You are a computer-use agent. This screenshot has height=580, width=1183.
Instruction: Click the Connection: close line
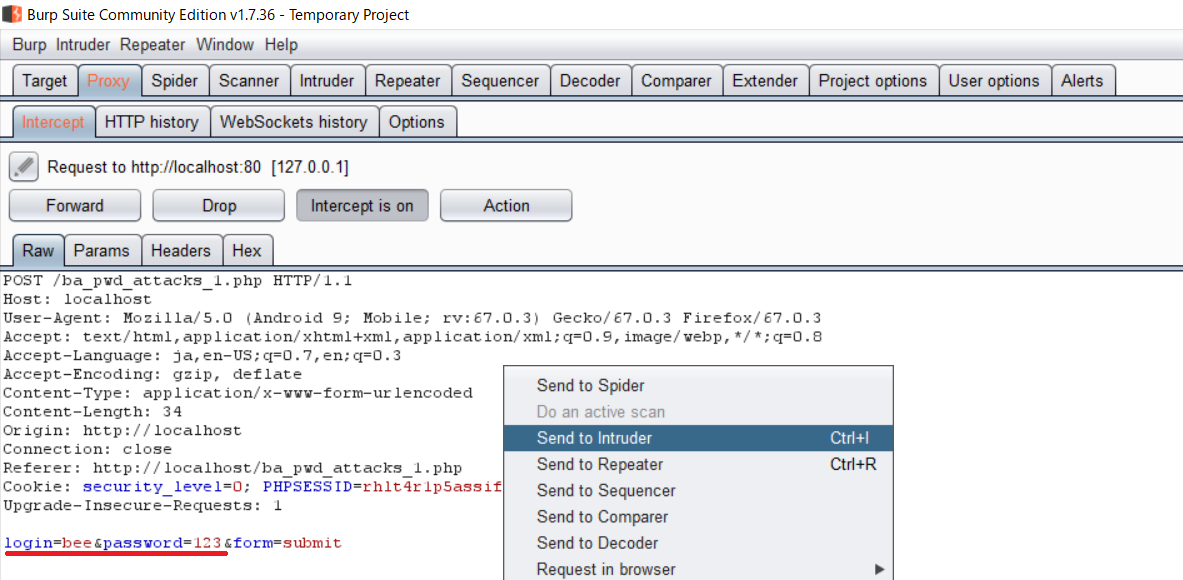coord(87,450)
